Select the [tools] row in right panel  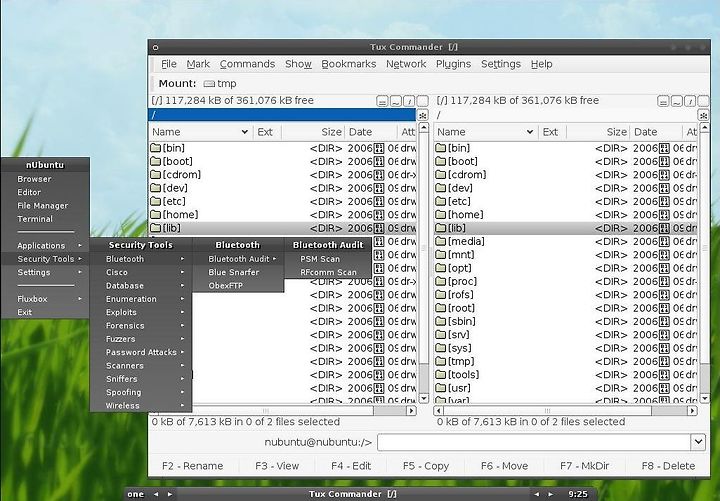pos(565,375)
